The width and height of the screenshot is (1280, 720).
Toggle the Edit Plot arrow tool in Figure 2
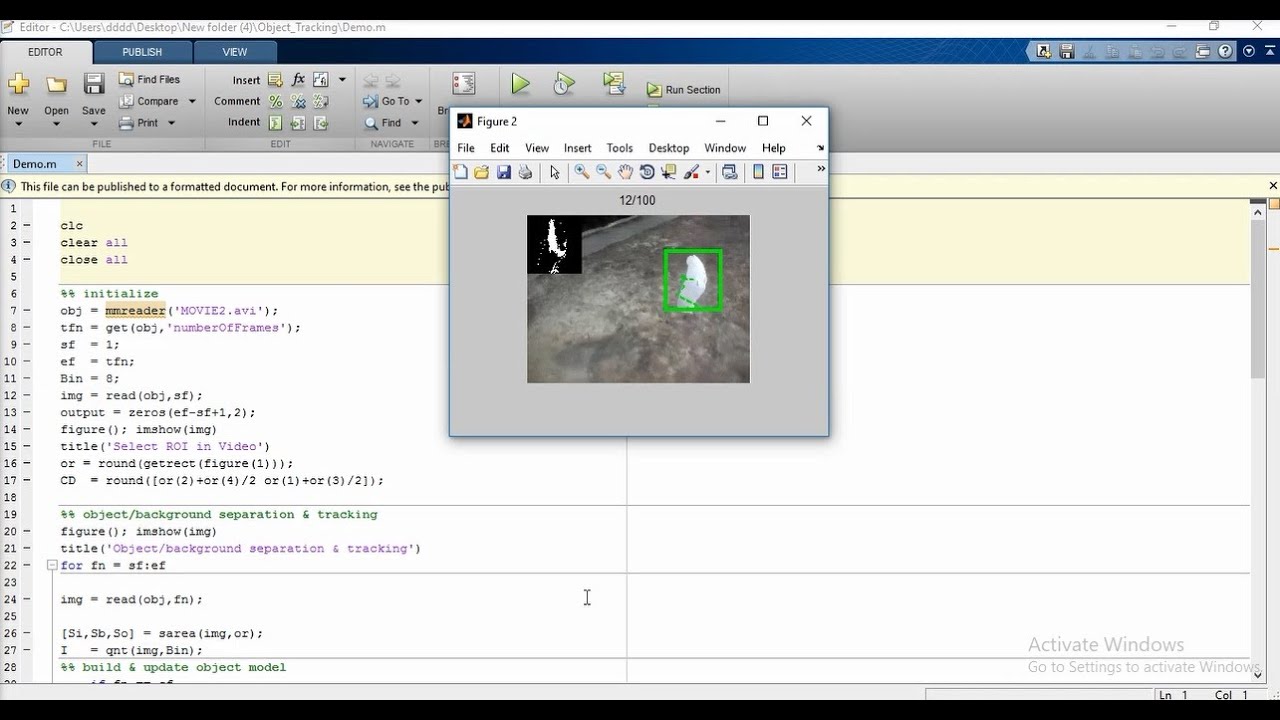(x=555, y=172)
